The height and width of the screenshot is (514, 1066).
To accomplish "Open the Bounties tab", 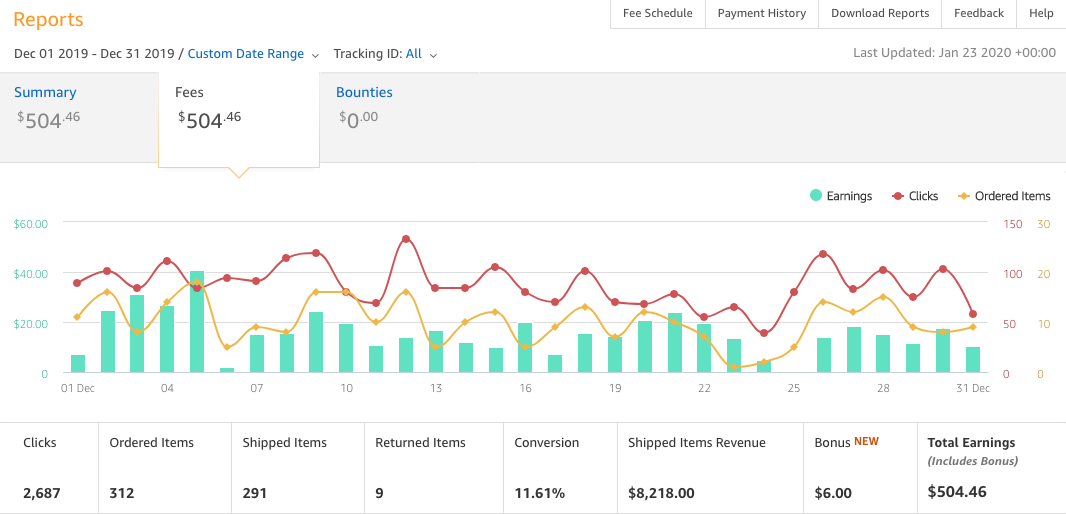I will pyautogui.click(x=364, y=92).
